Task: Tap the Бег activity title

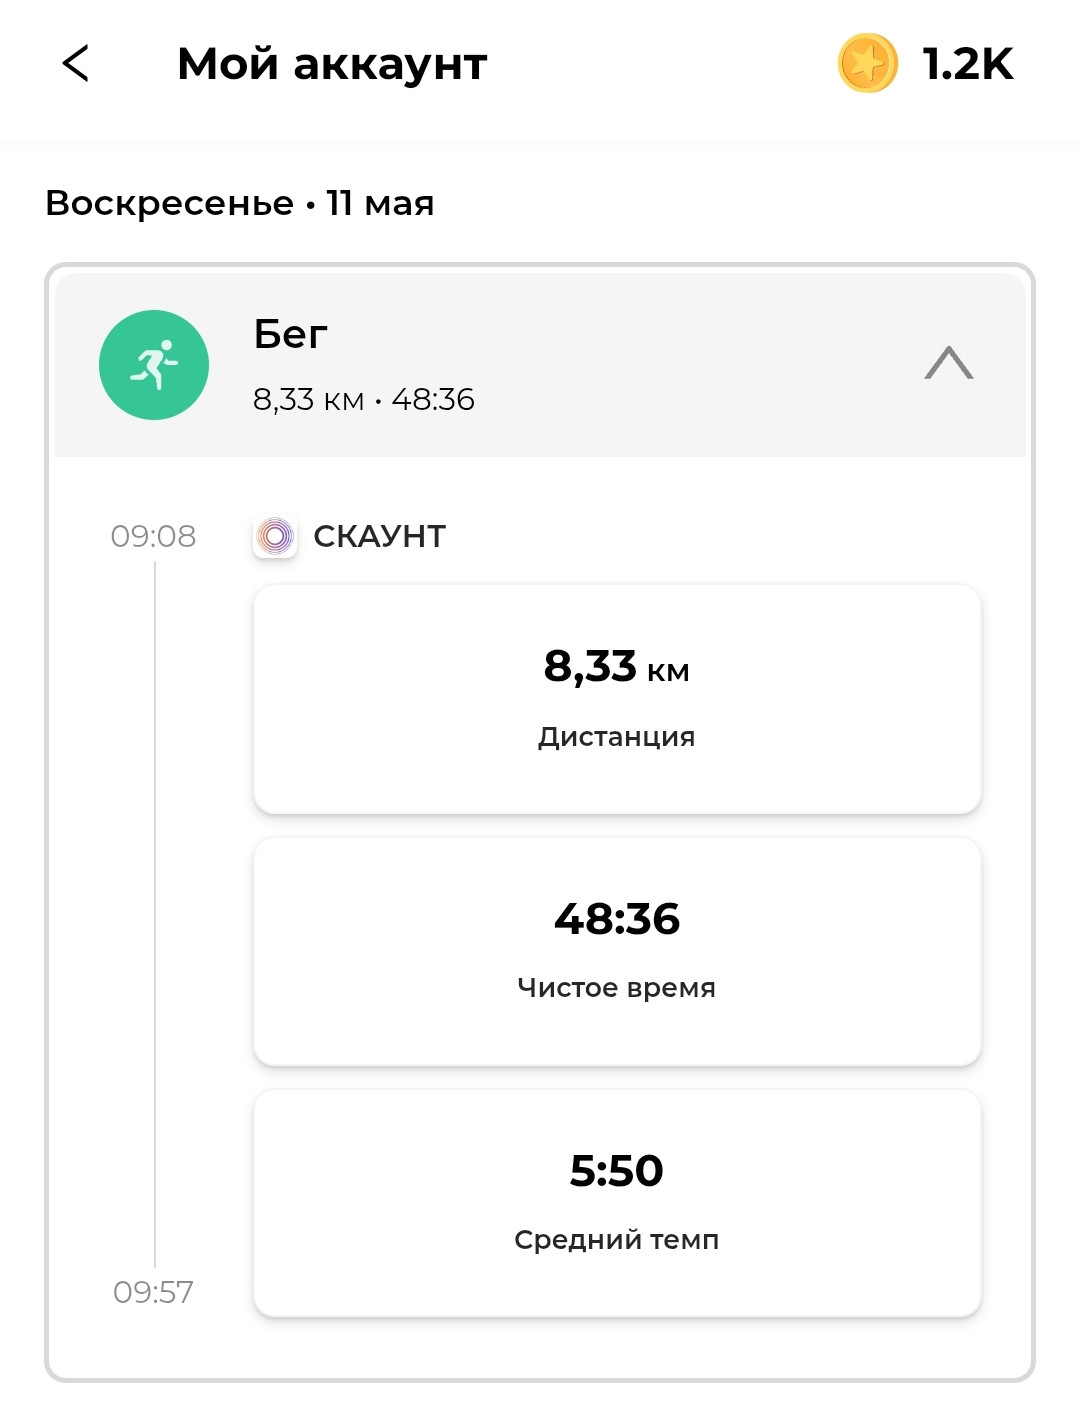Action: click(x=290, y=334)
